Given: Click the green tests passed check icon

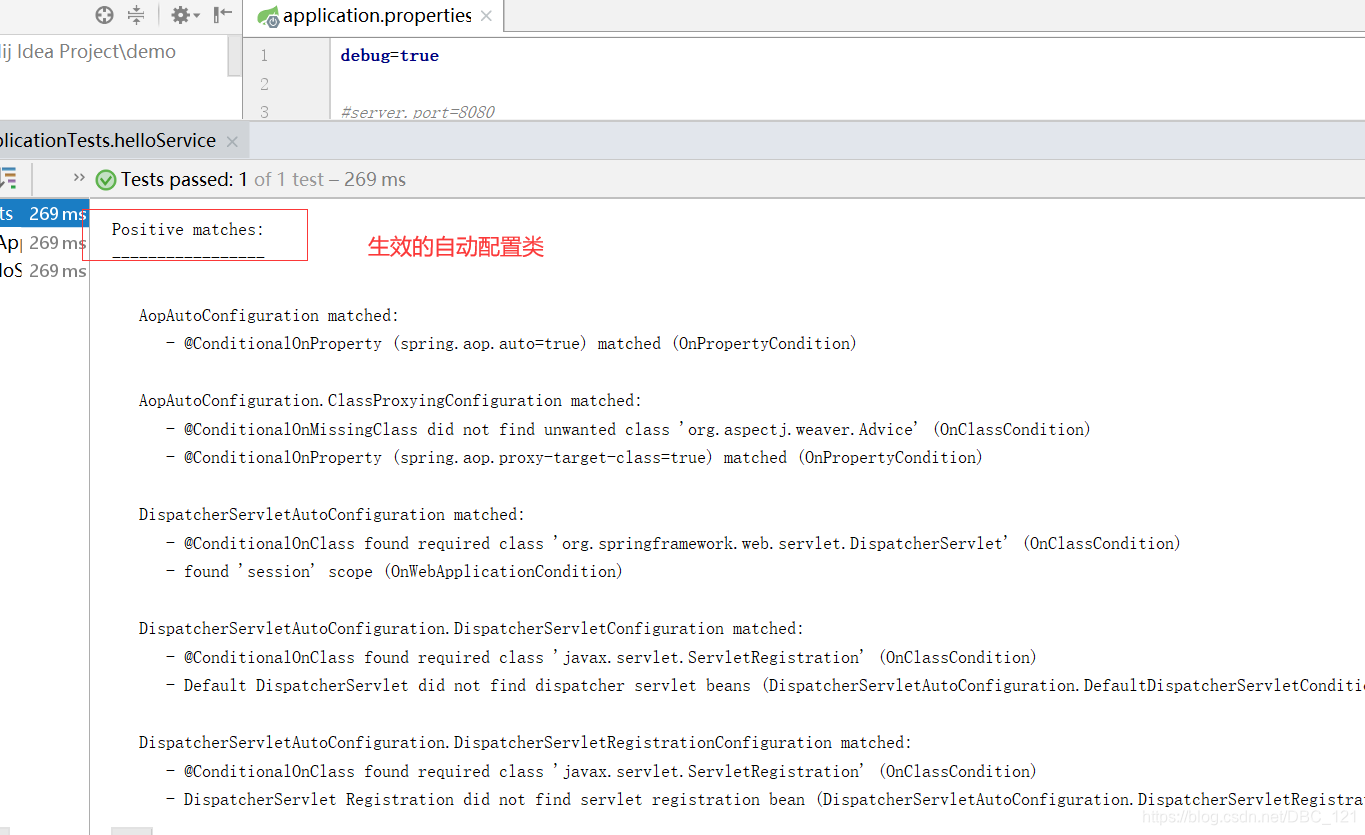Looking at the screenshot, I should [x=105, y=180].
